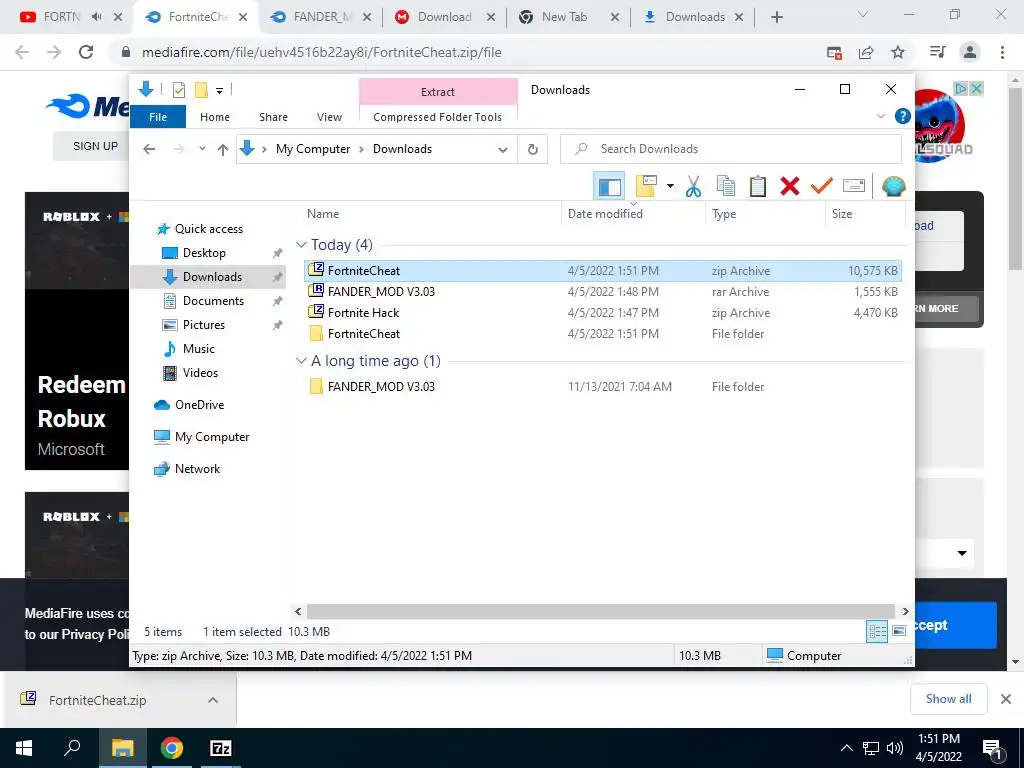Click the Refresh button beside address bar
Image resolution: width=1024 pixels, height=768 pixels.
[x=533, y=150]
